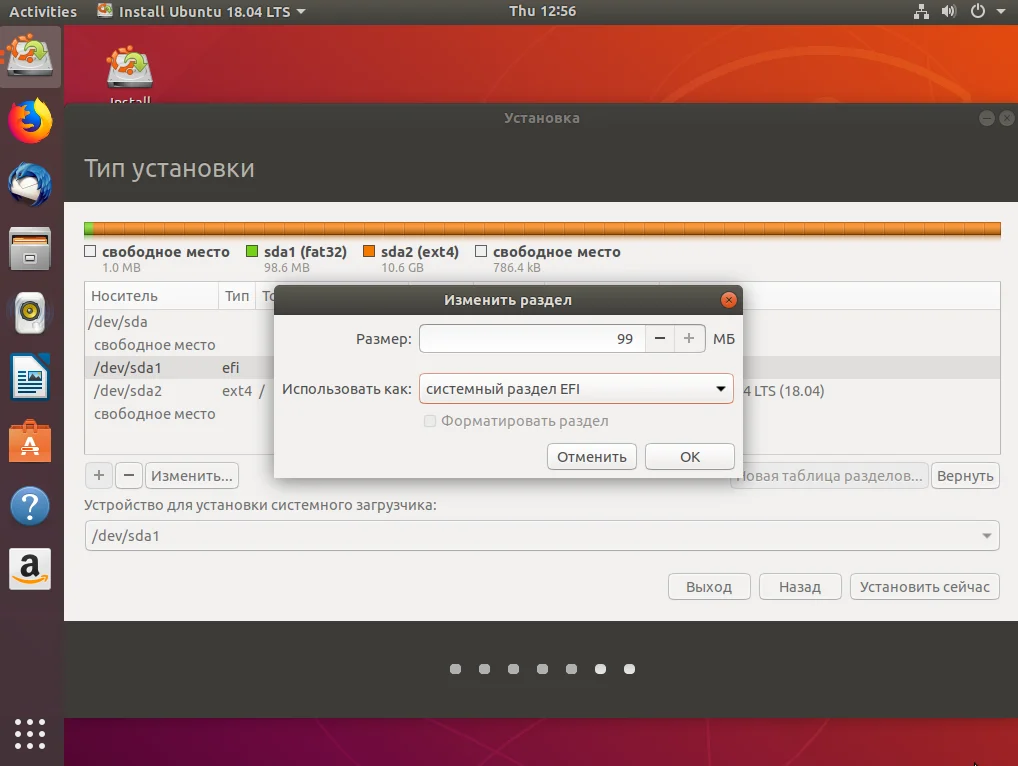Click the ext4 type cell of /dev/sda2
Screen dimensions: 1018x766
pos(236,391)
